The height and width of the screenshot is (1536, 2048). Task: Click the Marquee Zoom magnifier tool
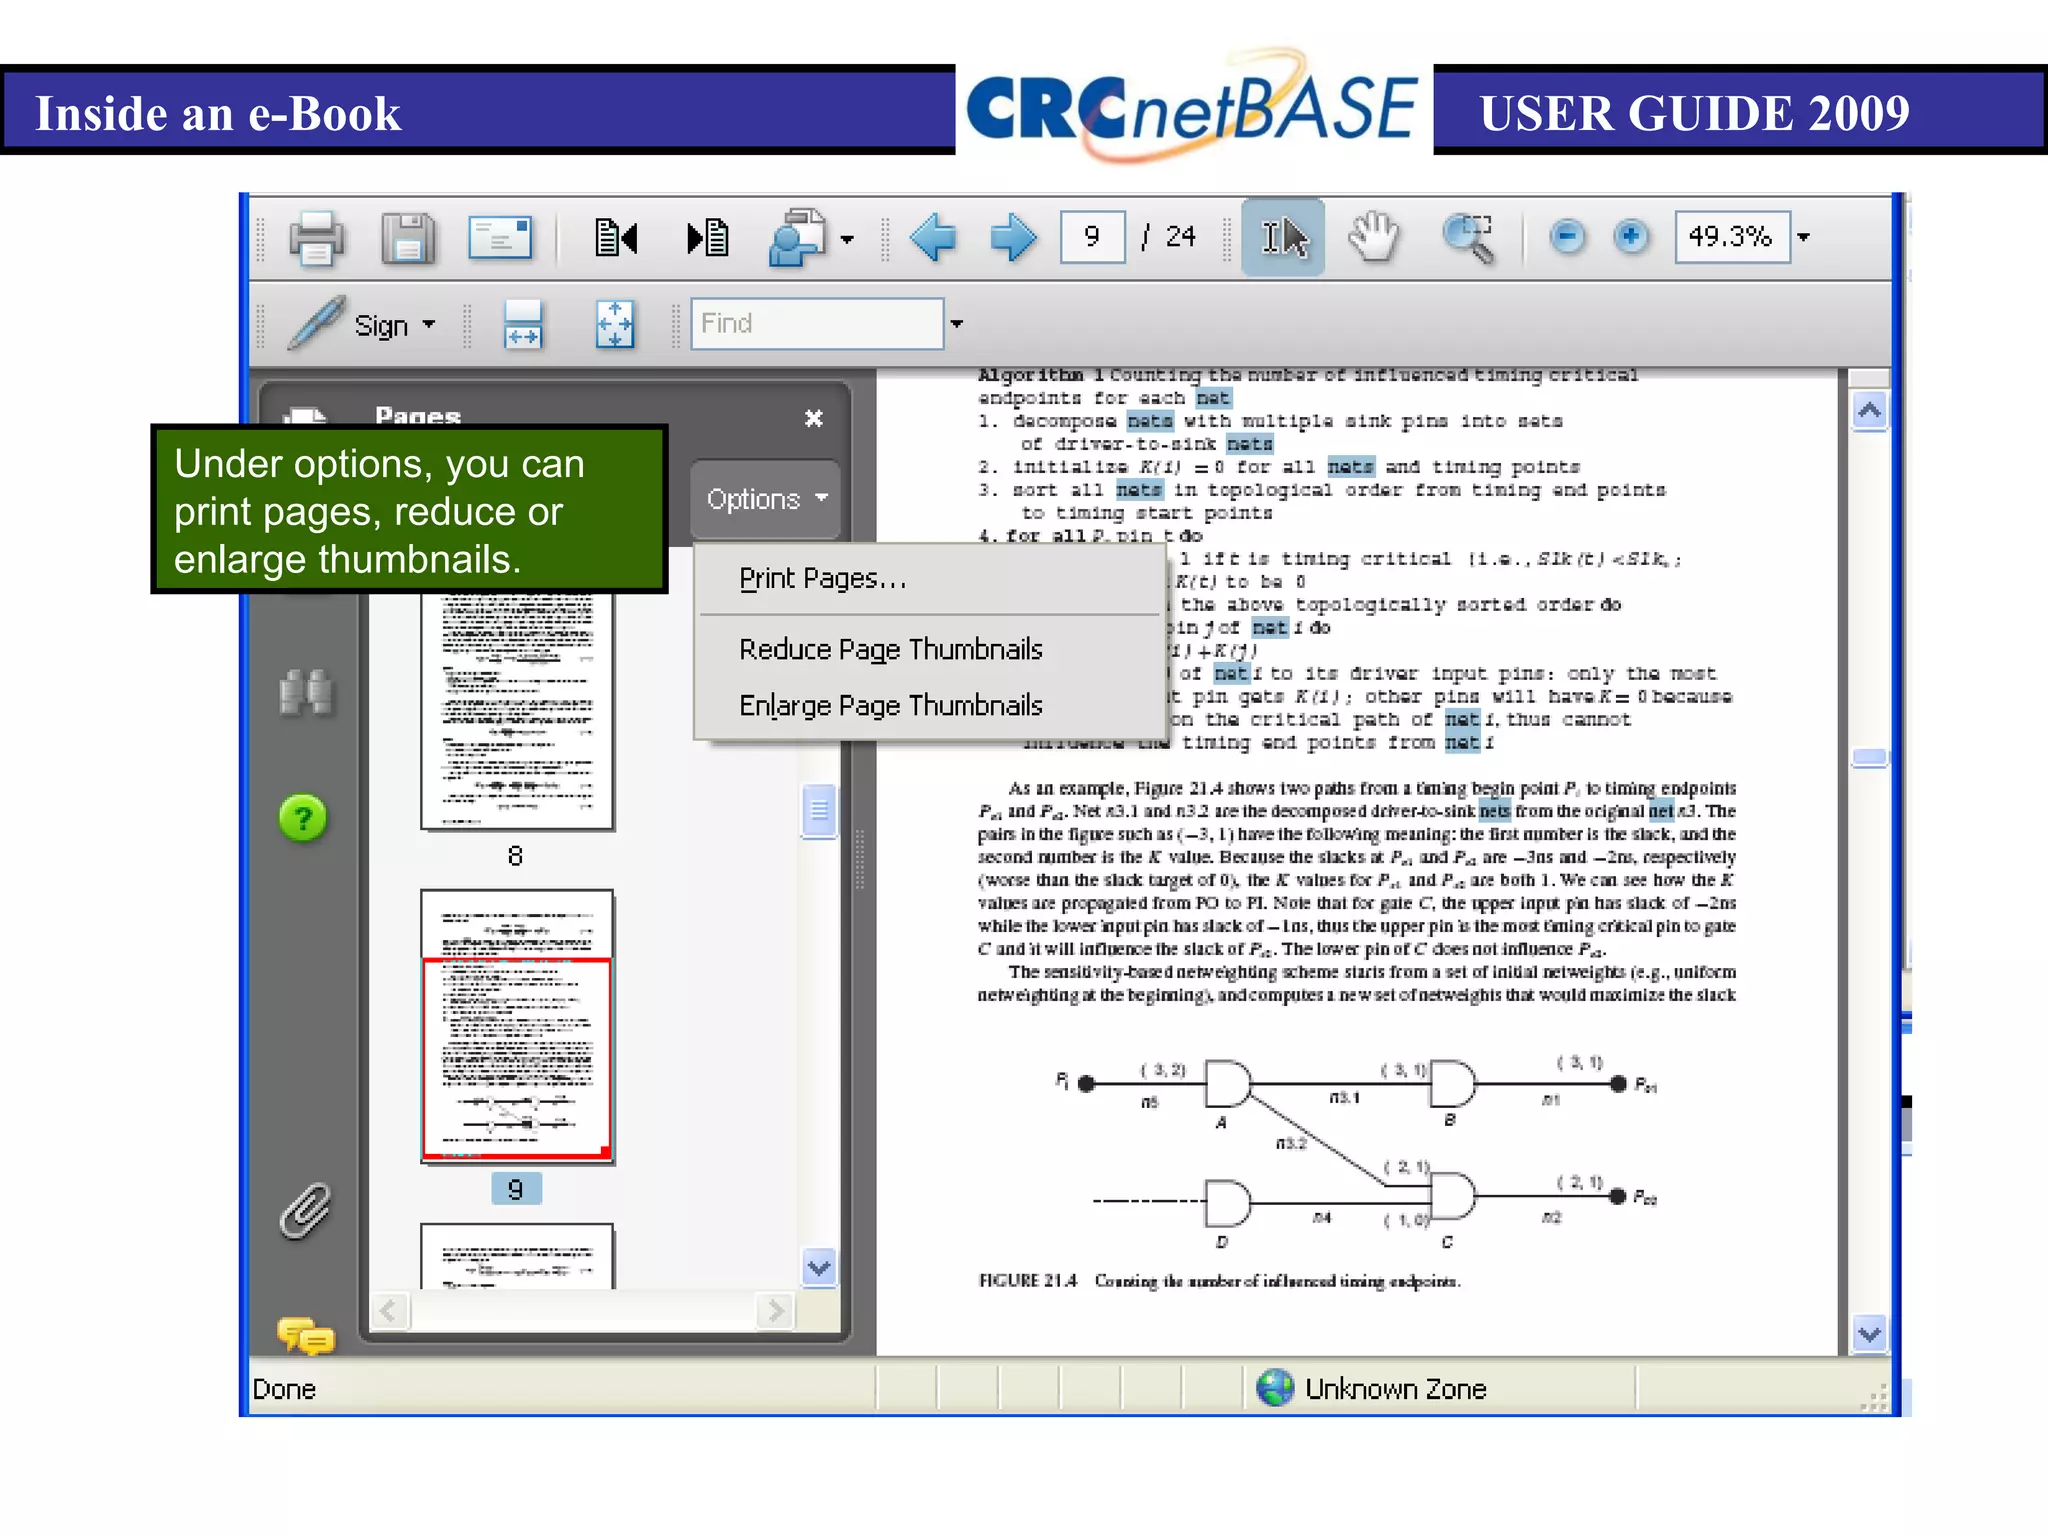(1468, 238)
